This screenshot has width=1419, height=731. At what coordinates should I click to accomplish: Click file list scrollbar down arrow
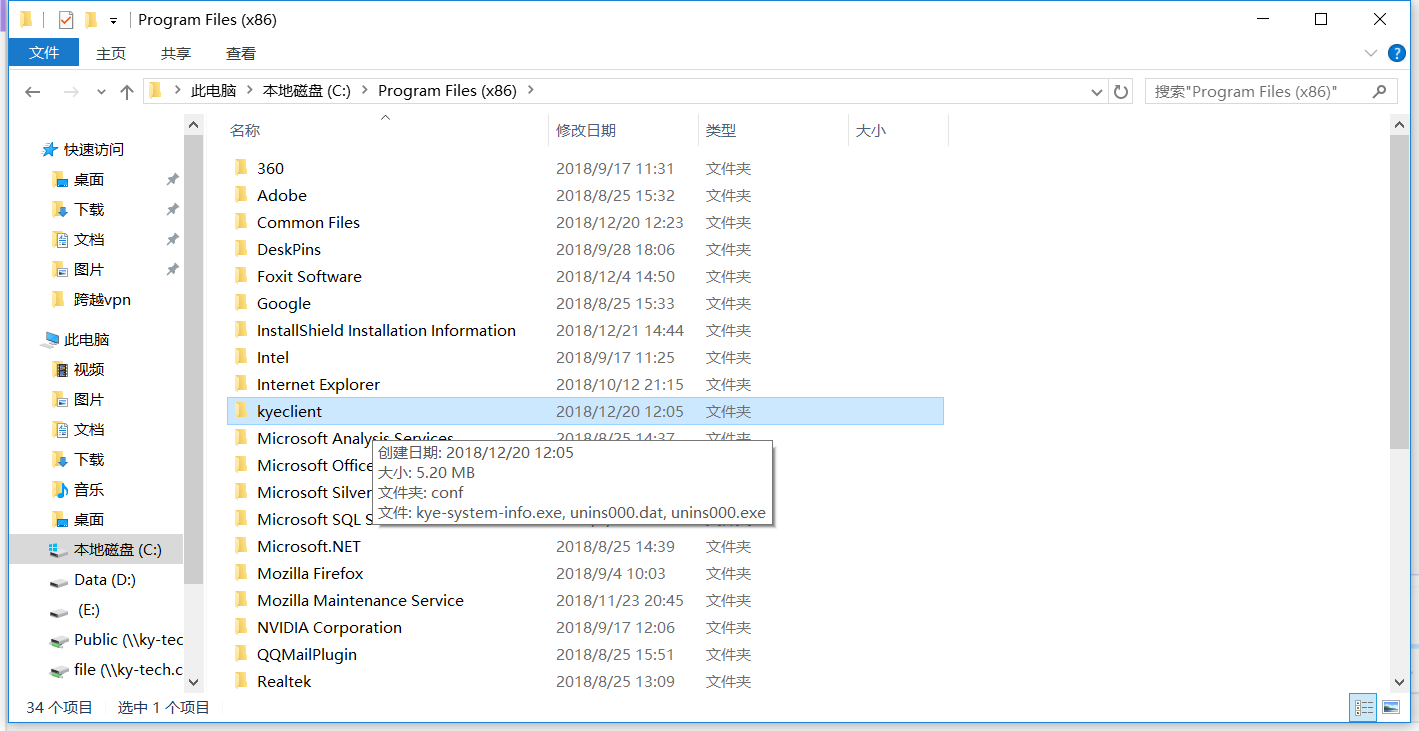pyautogui.click(x=1400, y=682)
